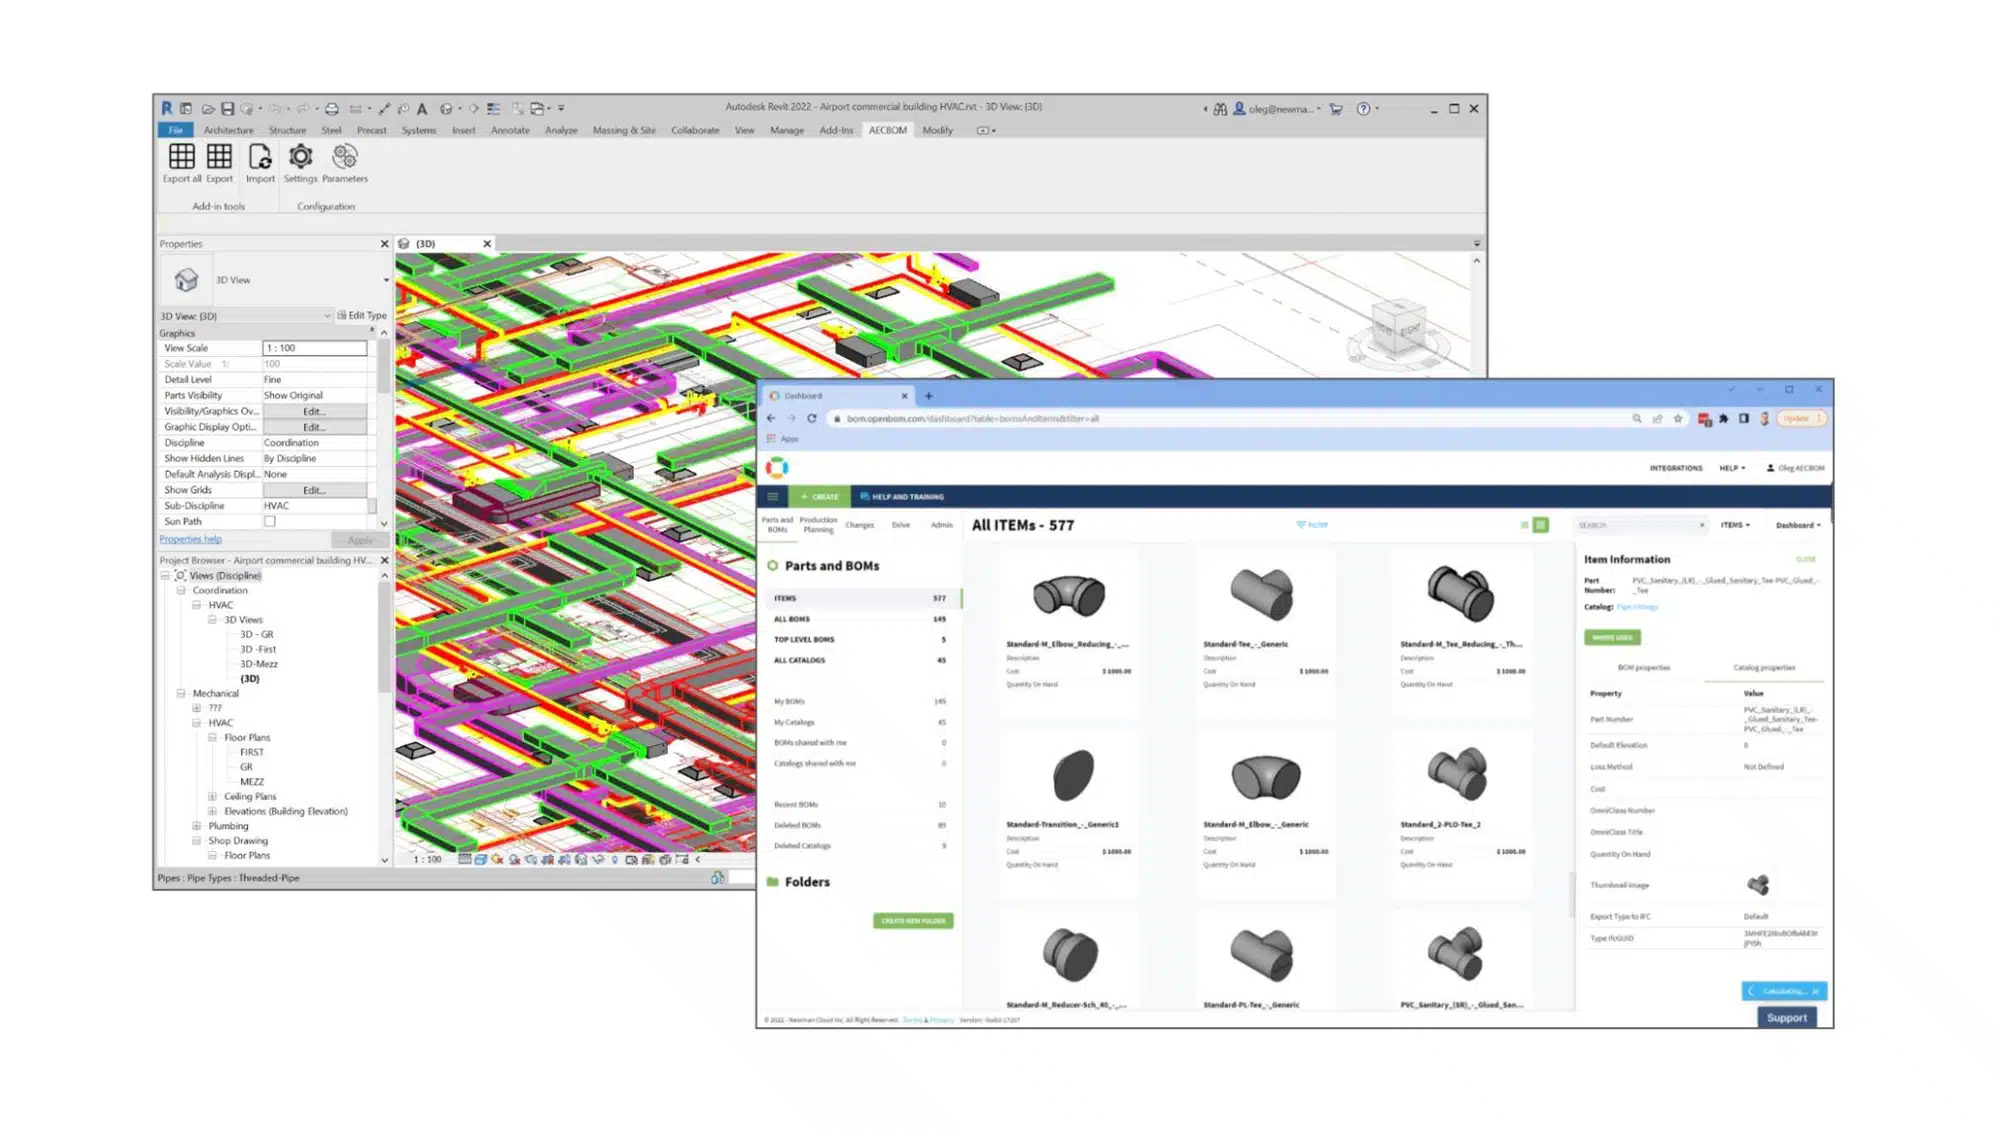1999x1130 pixels.
Task: Open the 3D View: {3D} instance dropdown
Action: click(x=245, y=316)
